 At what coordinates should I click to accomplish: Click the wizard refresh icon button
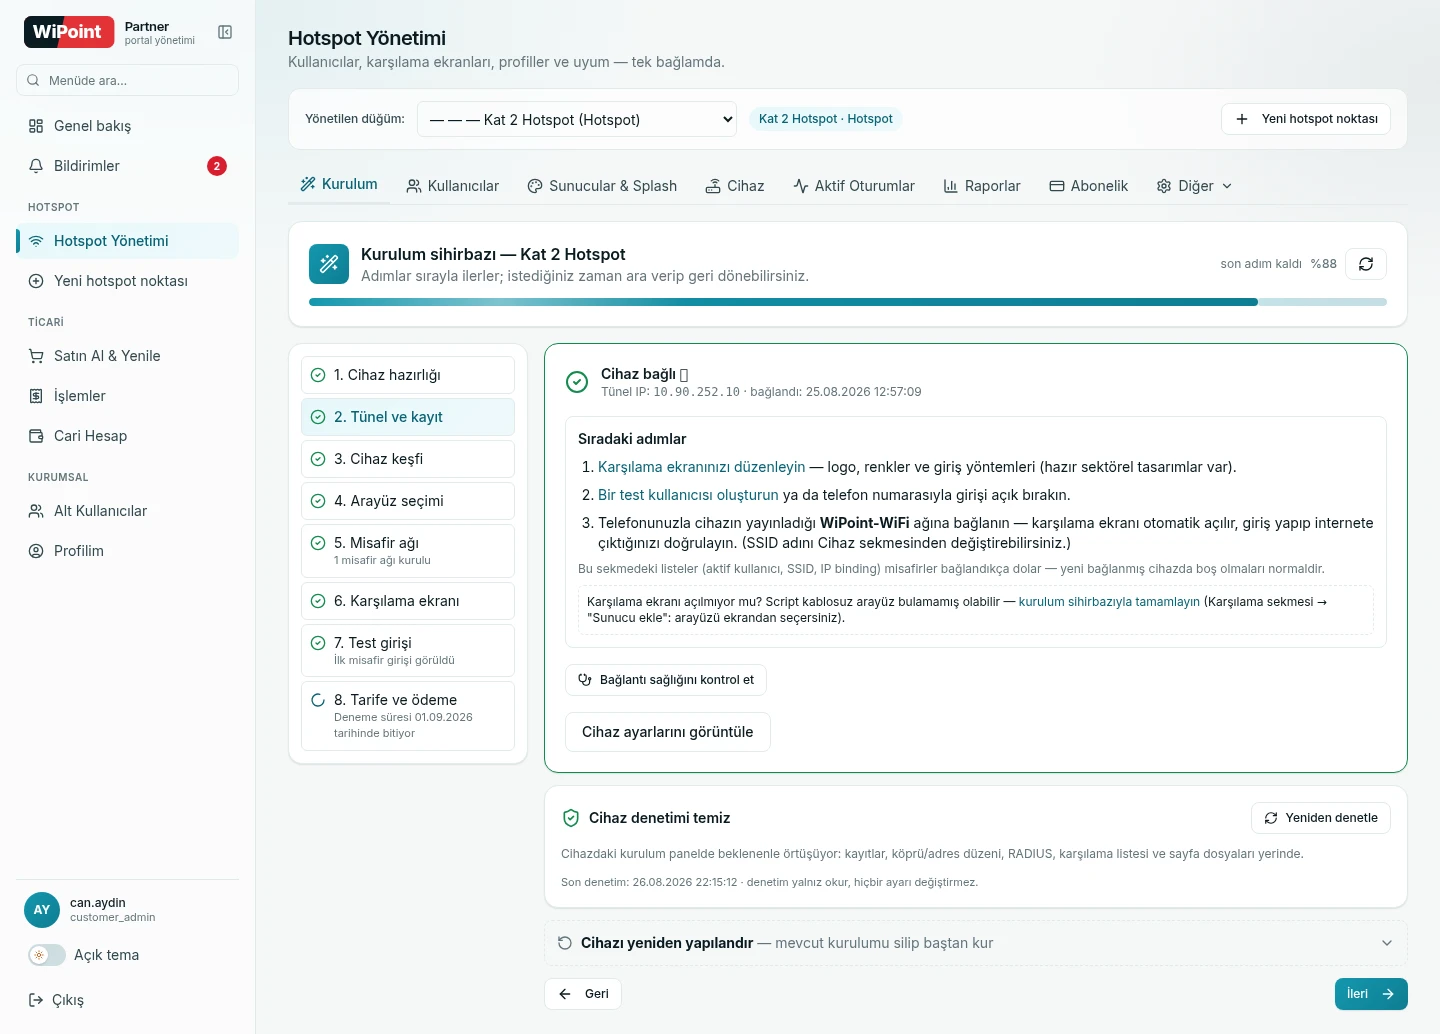click(1366, 264)
